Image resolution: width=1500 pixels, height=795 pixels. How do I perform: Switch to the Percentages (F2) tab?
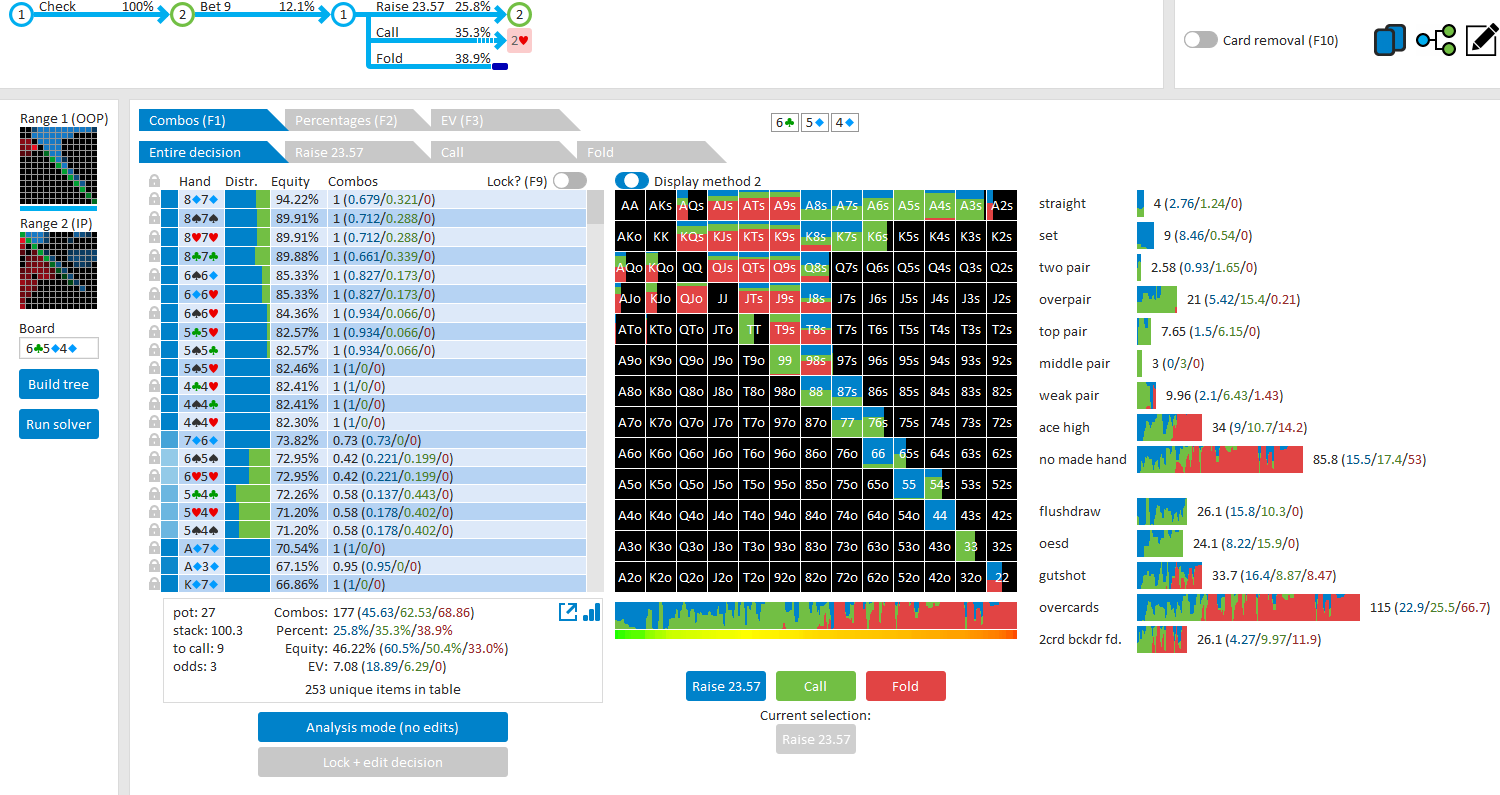tap(345, 120)
